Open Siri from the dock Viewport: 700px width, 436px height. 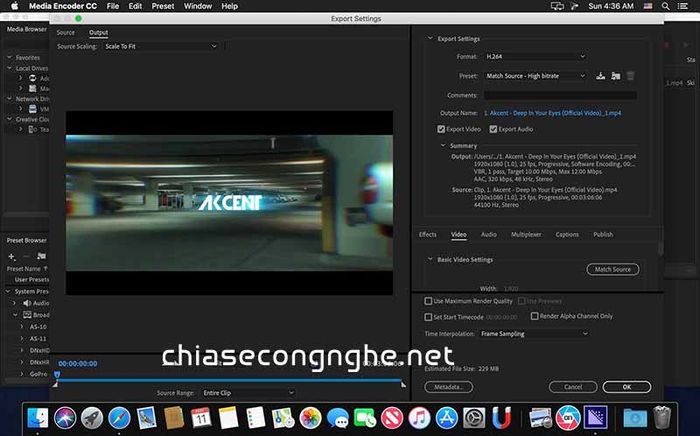click(x=65, y=418)
